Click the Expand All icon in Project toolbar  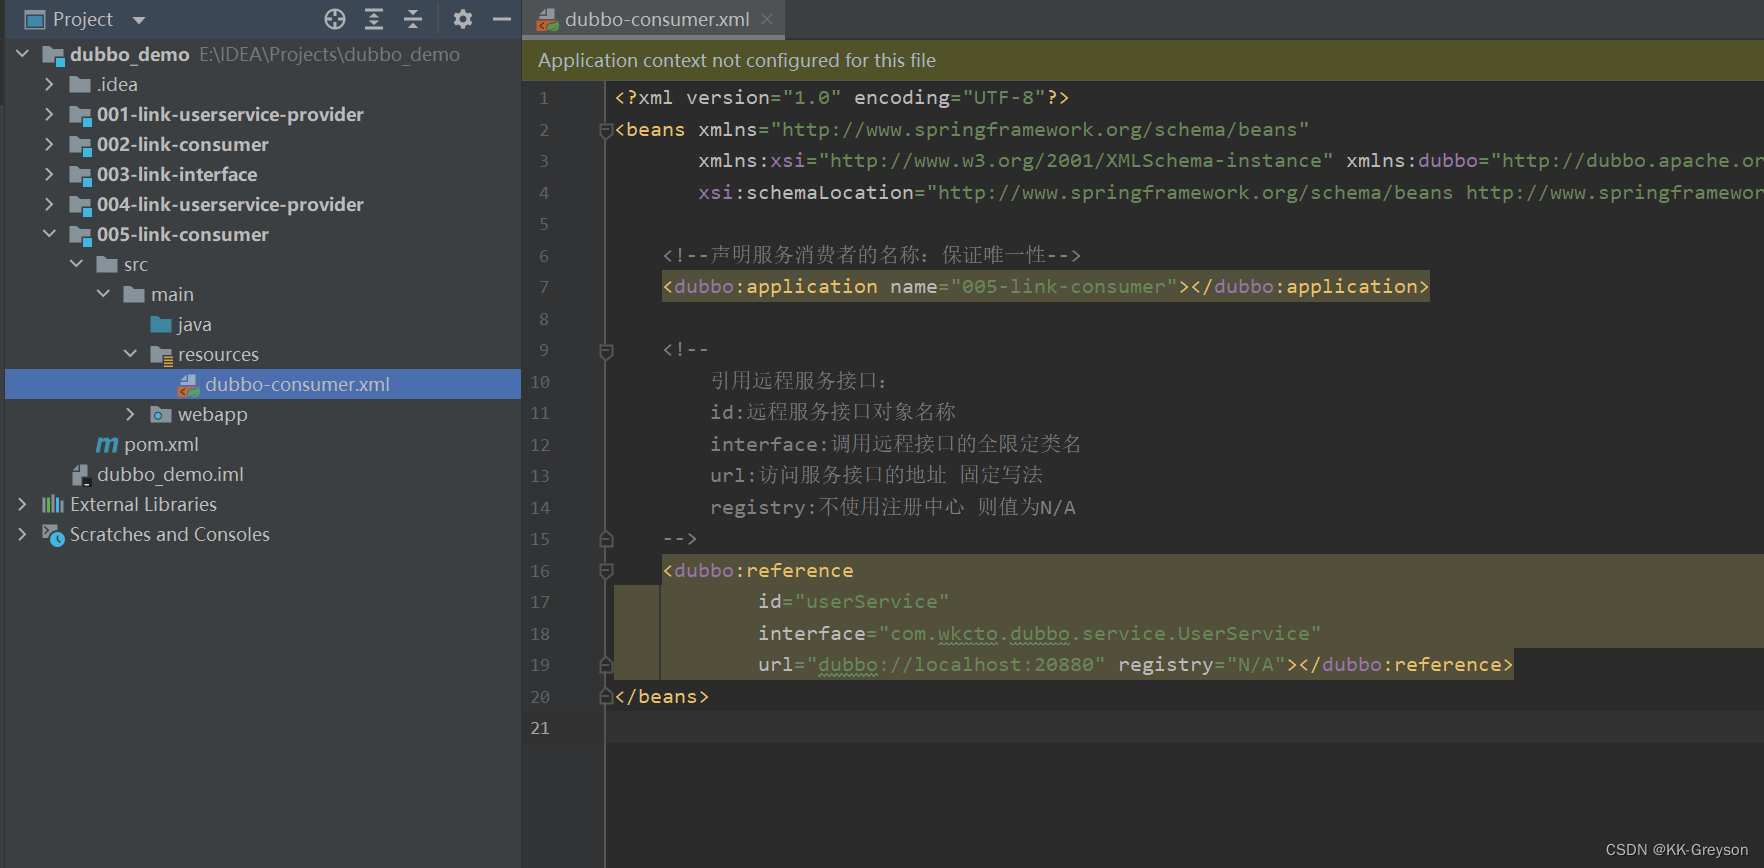(374, 19)
